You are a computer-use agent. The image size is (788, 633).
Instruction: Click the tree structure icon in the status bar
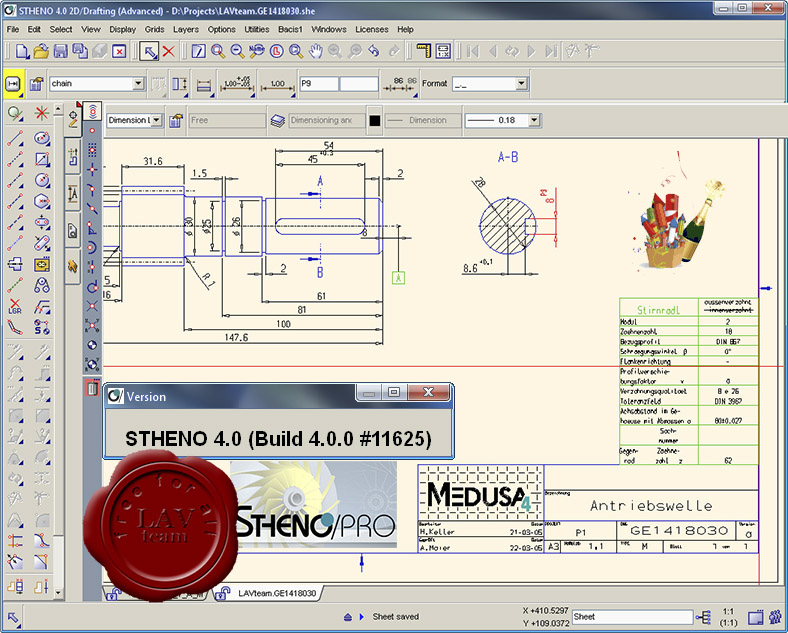click(x=704, y=617)
